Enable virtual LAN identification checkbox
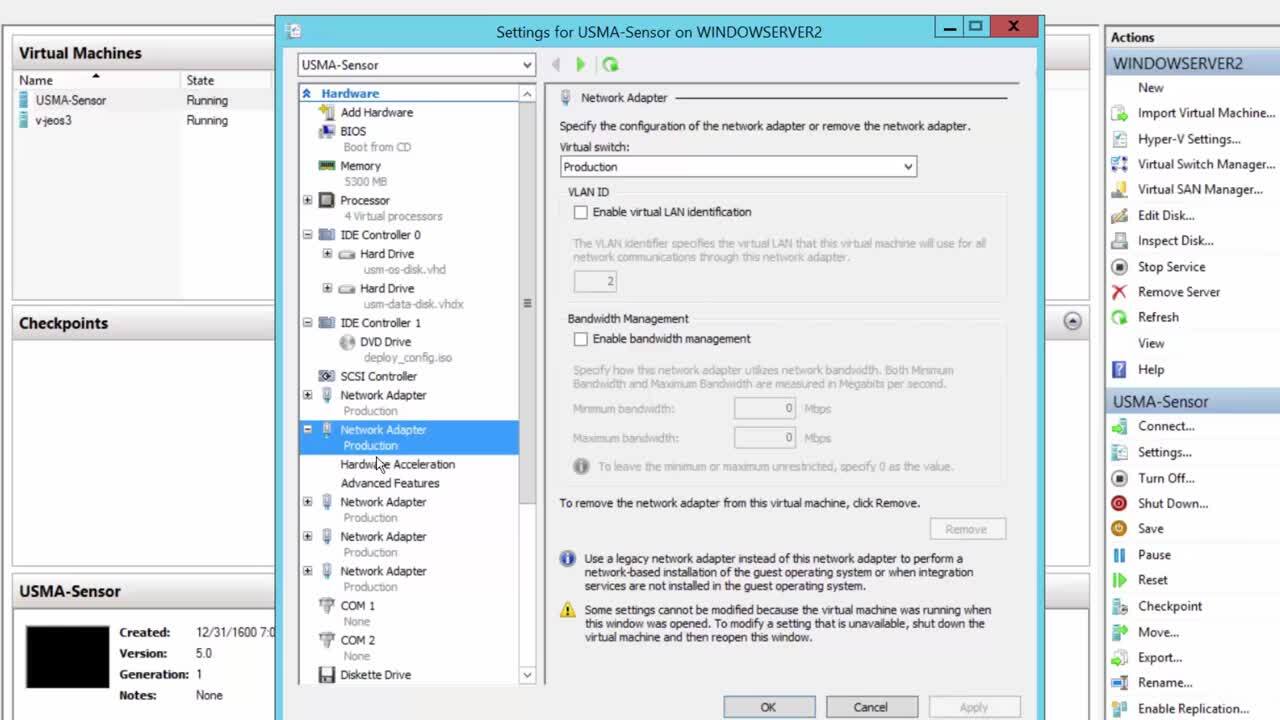Image resolution: width=1280 pixels, height=720 pixels. 580,212
